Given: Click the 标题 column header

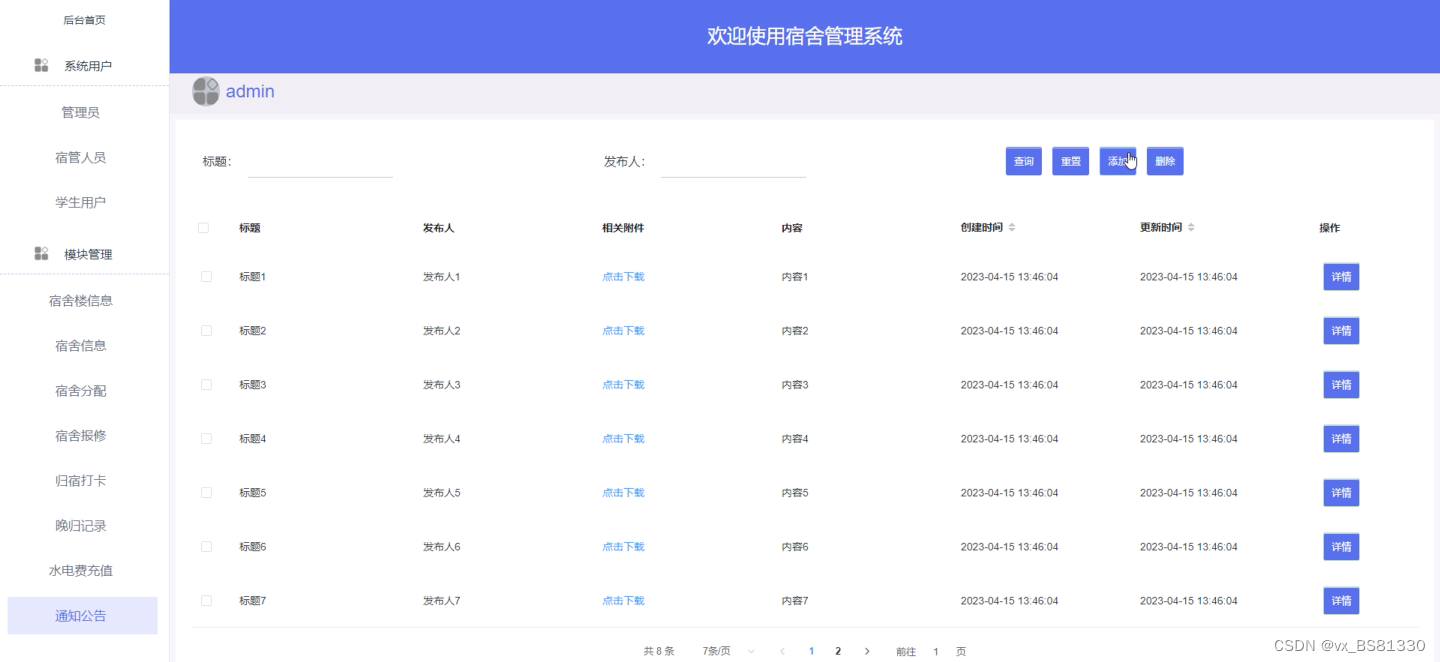Looking at the screenshot, I should [250, 228].
